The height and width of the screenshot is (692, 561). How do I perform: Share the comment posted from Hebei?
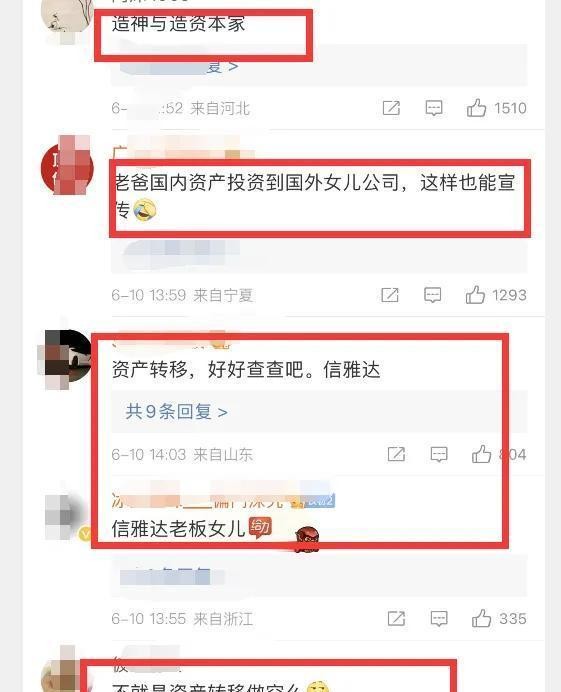tap(391, 108)
